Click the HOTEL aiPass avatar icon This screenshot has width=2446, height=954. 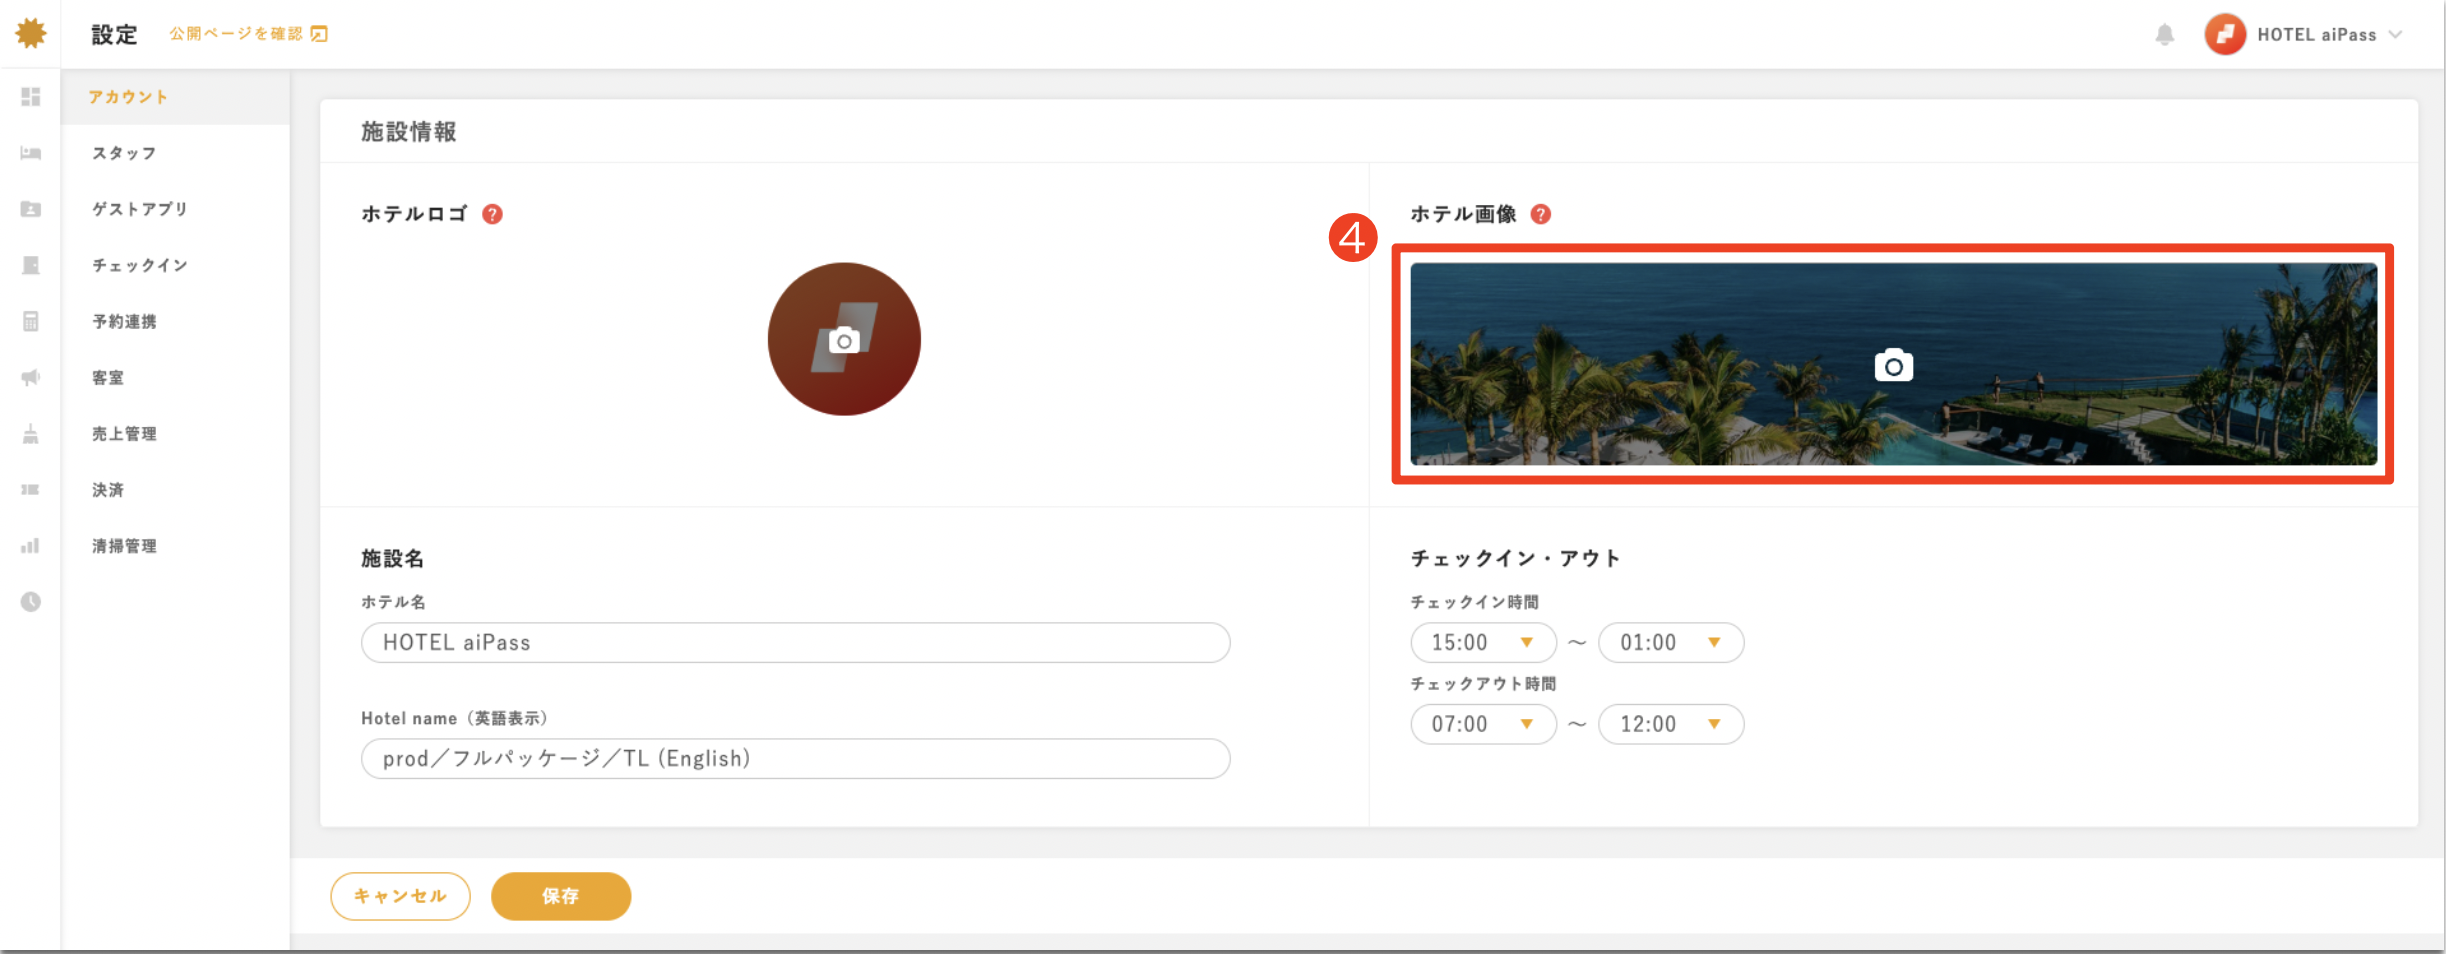click(2225, 34)
